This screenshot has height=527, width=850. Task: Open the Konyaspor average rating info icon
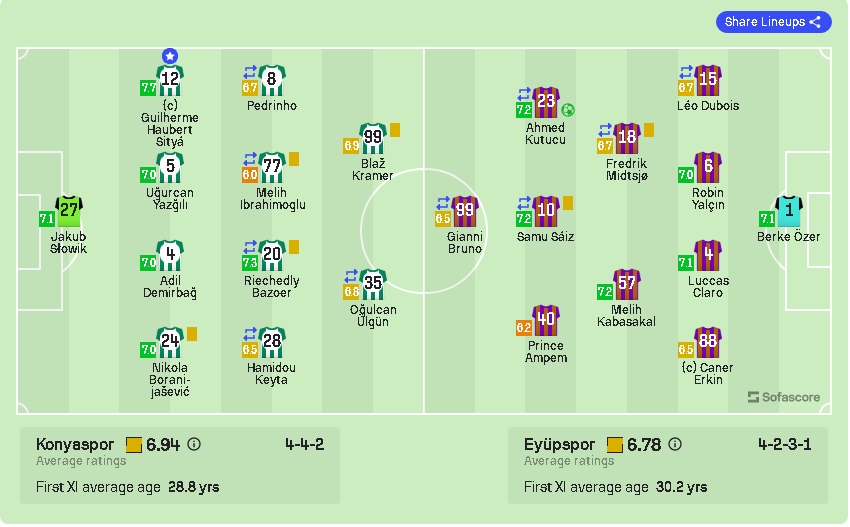point(194,444)
